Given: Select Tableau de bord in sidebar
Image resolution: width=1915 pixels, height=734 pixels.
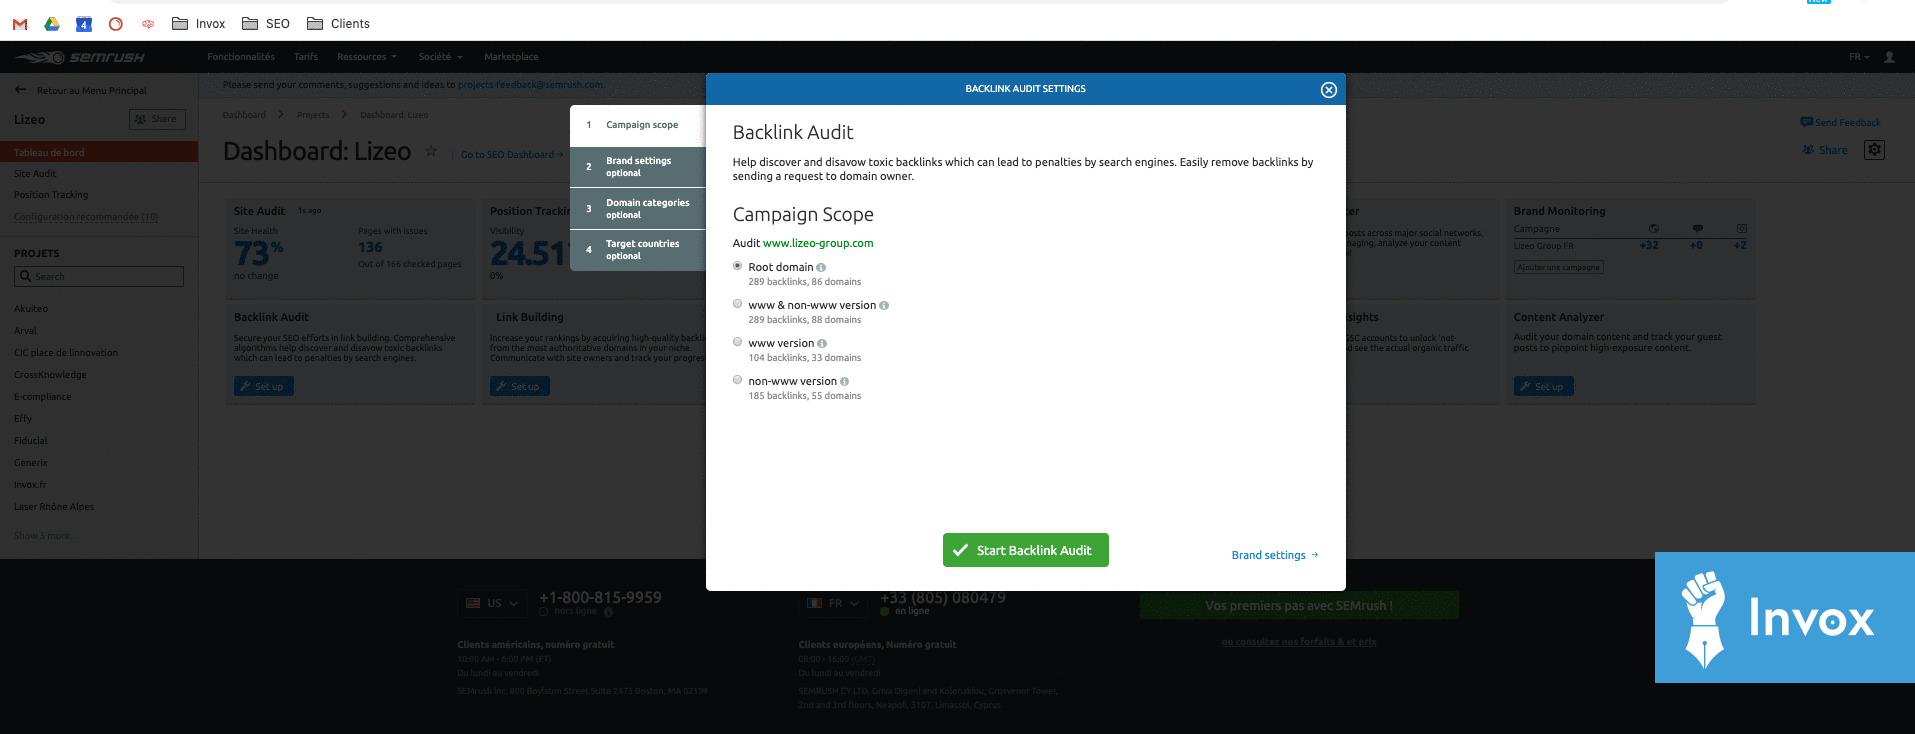Looking at the screenshot, I should (99, 152).
